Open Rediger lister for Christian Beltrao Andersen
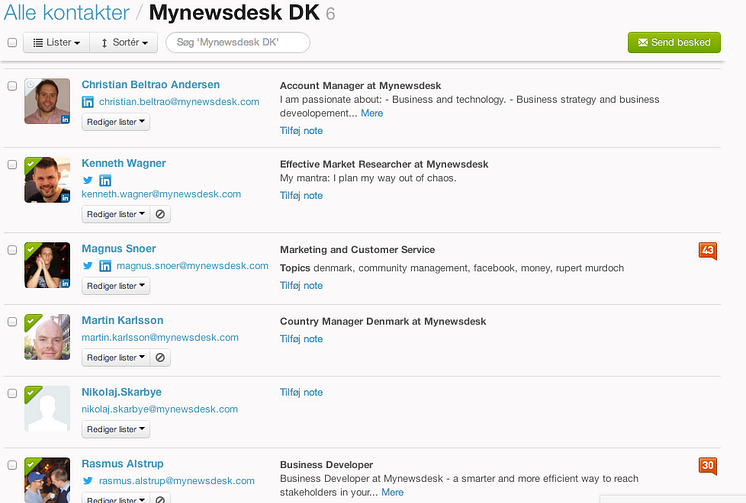 [x=116, y=122]
